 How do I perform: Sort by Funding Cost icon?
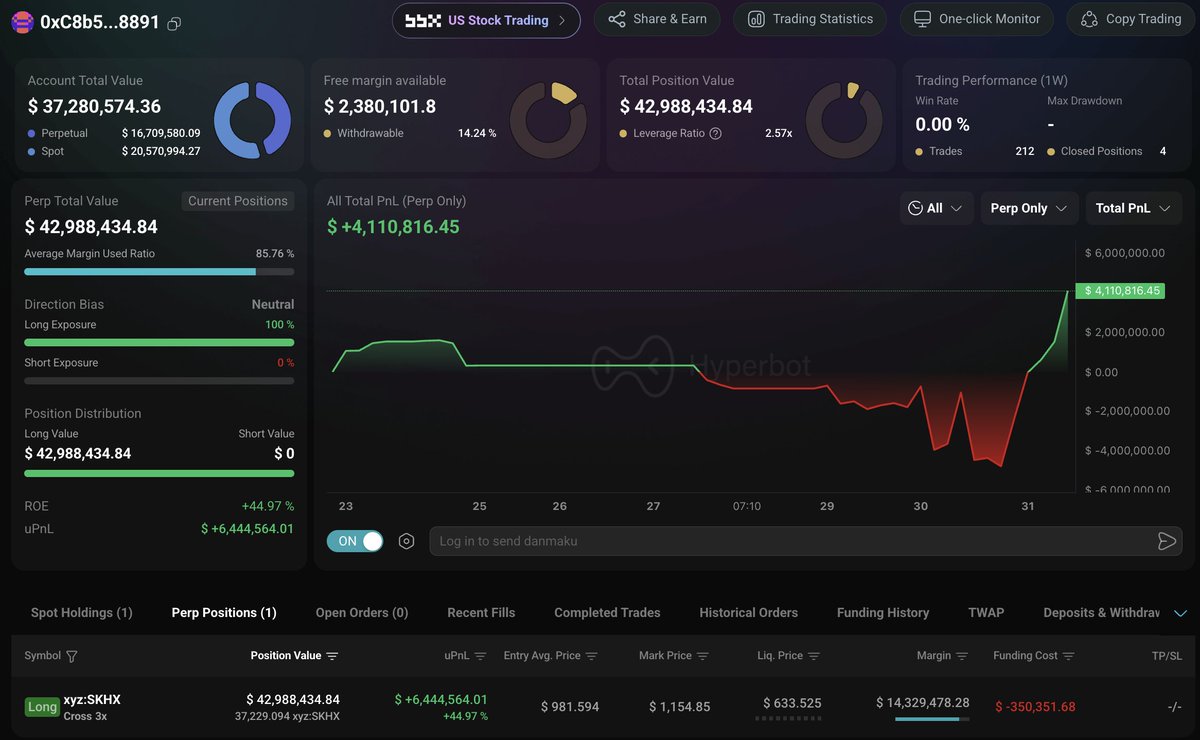(x=1069, y=656)
